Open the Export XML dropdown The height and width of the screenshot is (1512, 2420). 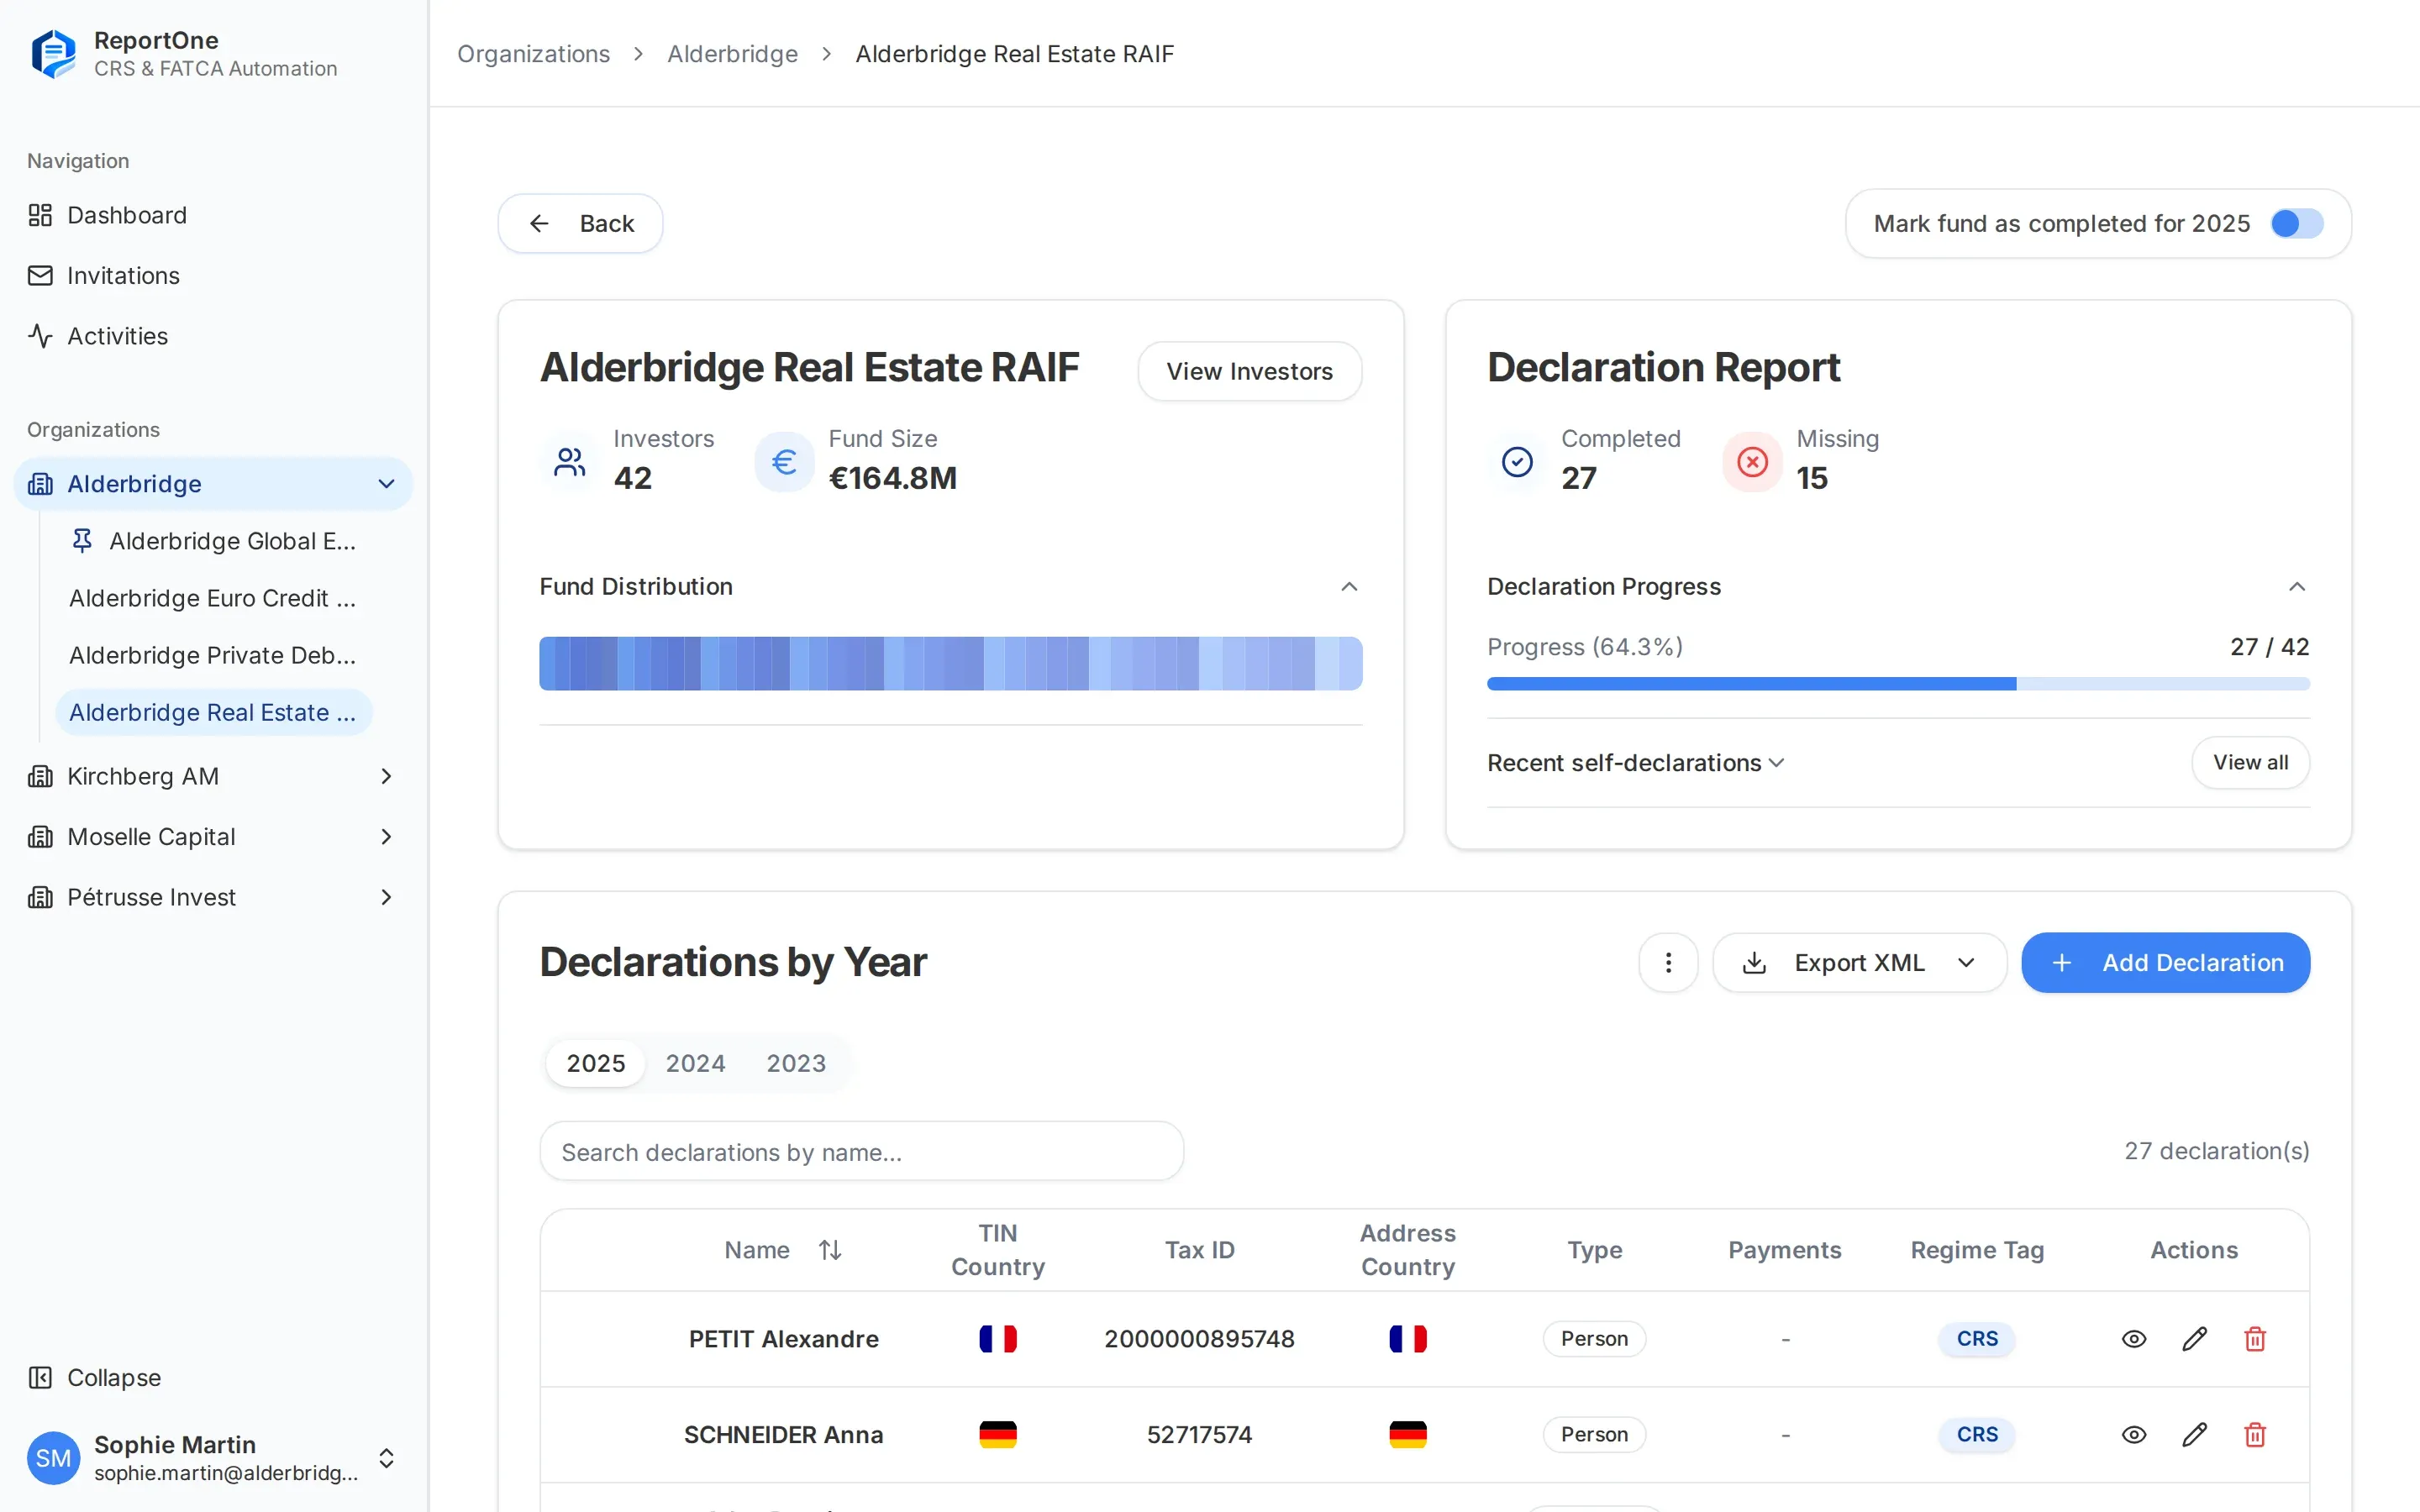click(1859, 963)
